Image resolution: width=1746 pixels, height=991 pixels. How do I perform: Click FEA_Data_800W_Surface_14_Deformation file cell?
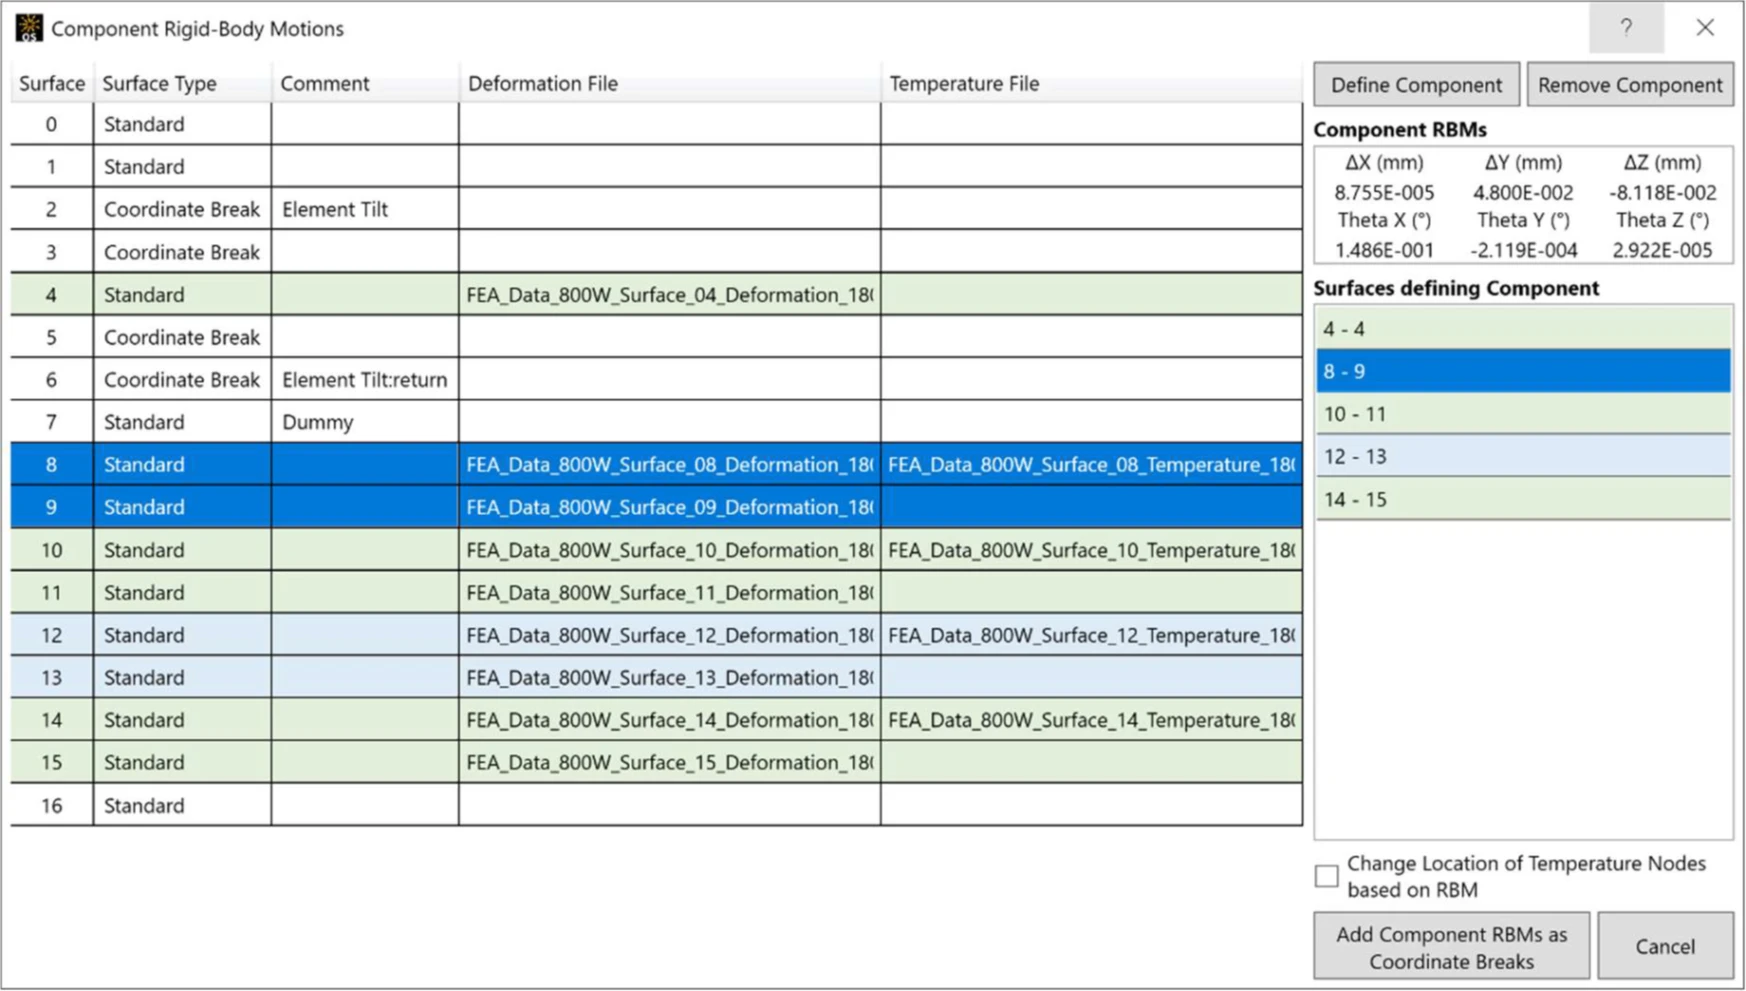pos(670,719)
